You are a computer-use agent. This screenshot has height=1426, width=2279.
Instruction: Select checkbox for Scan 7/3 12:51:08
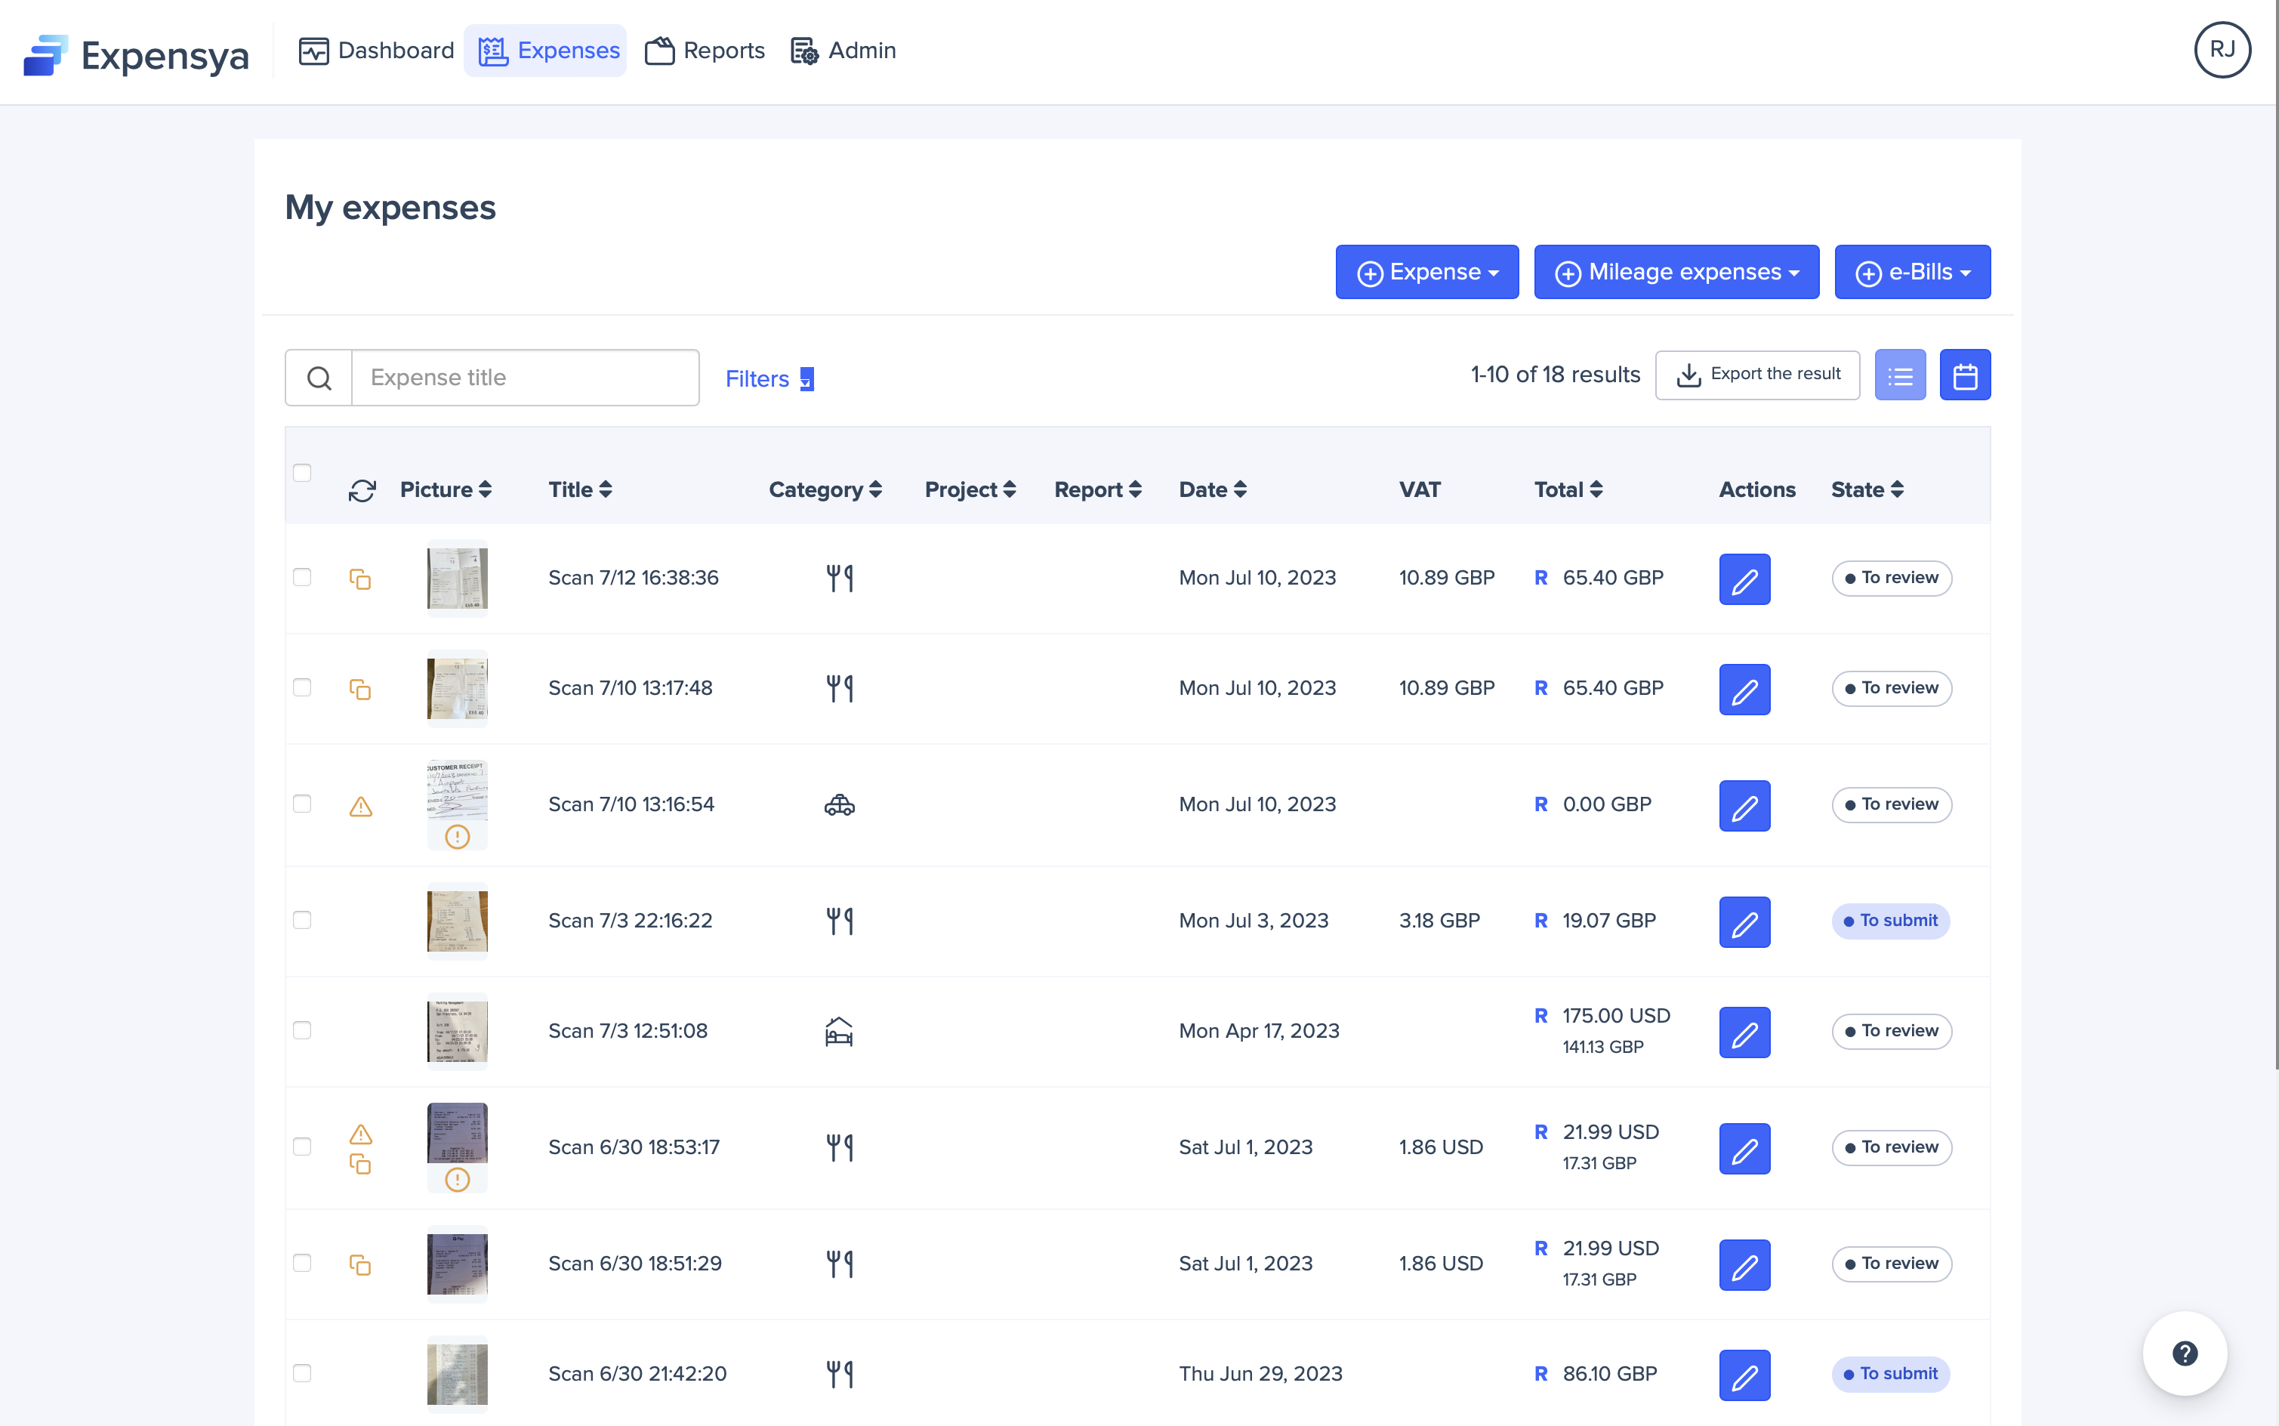[x=302, y=1031]
